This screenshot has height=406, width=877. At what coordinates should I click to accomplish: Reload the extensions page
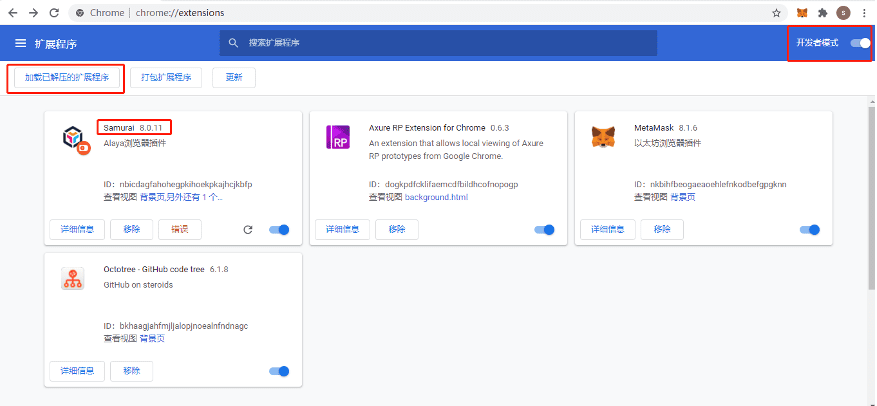(x=54, y=12)
